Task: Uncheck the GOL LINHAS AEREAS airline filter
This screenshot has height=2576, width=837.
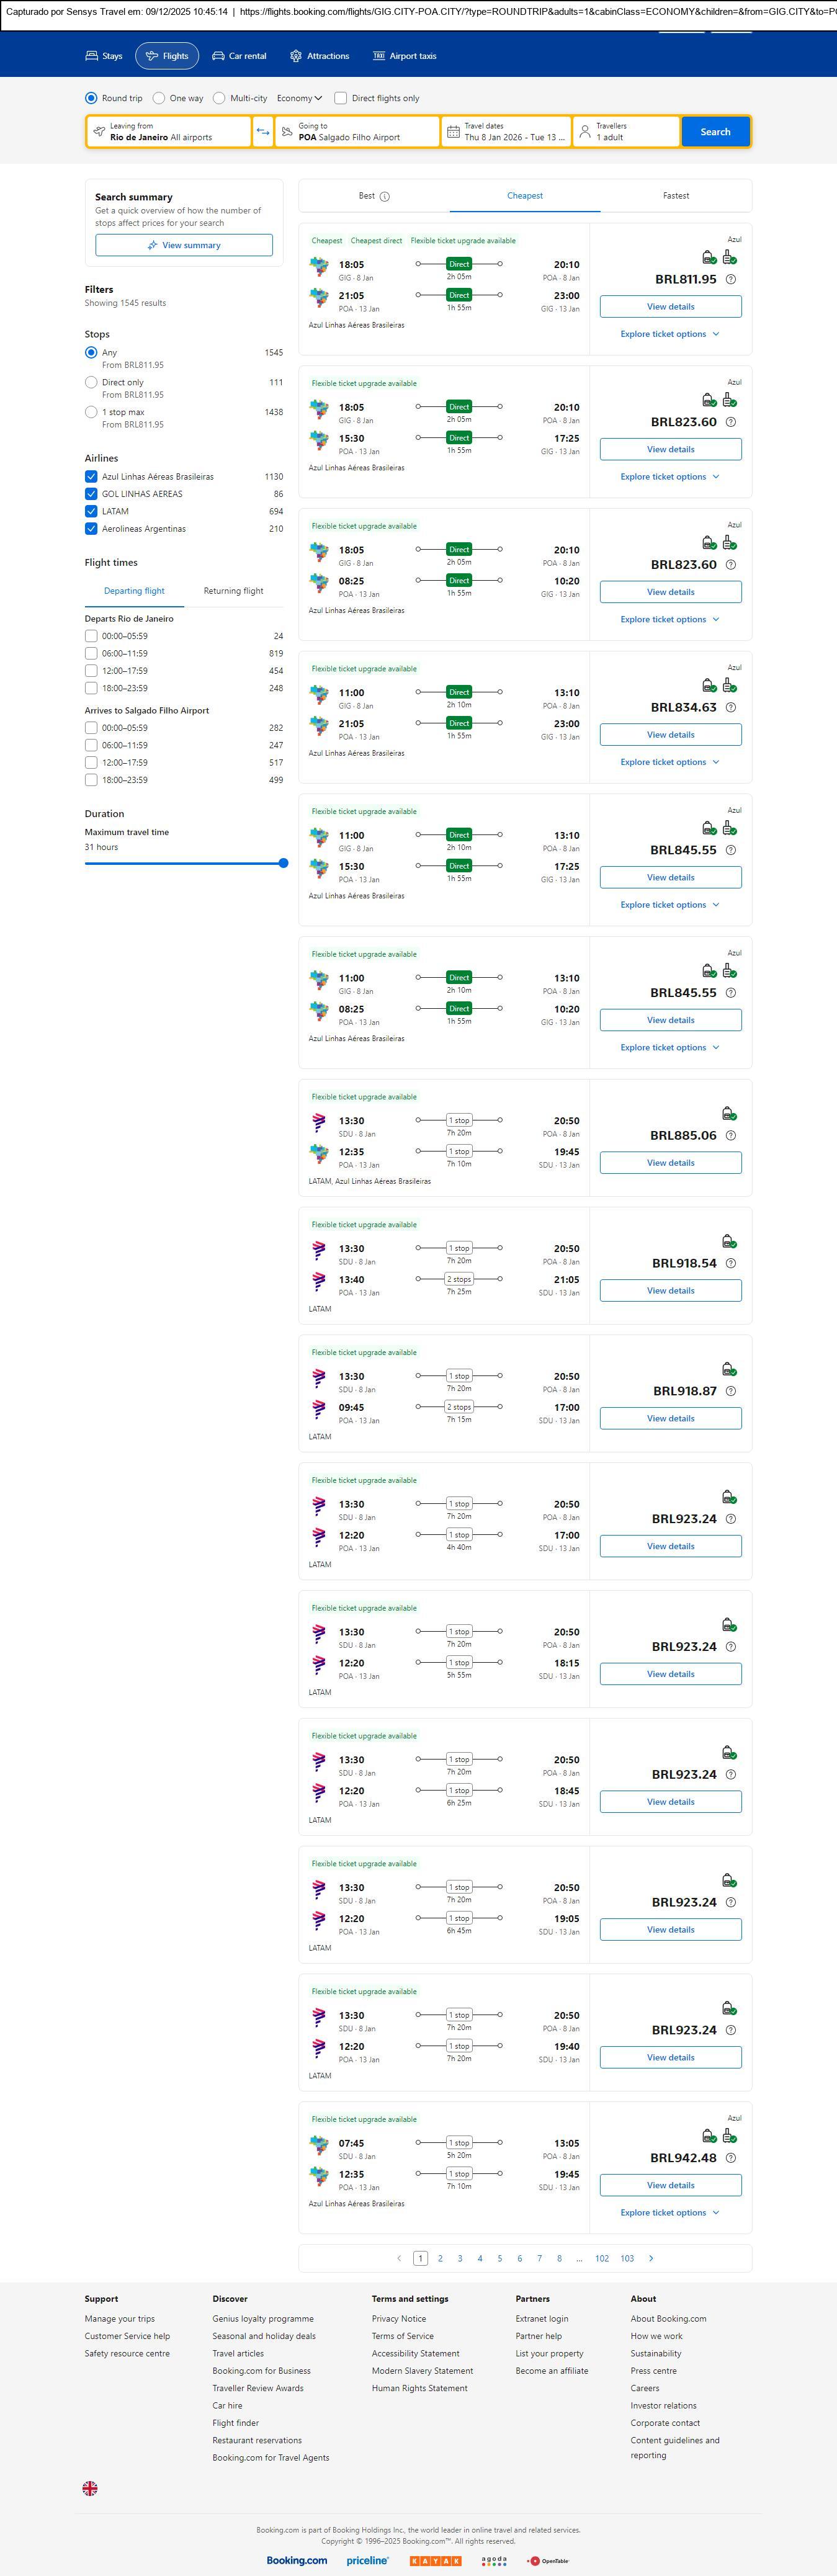Action: 91,494
